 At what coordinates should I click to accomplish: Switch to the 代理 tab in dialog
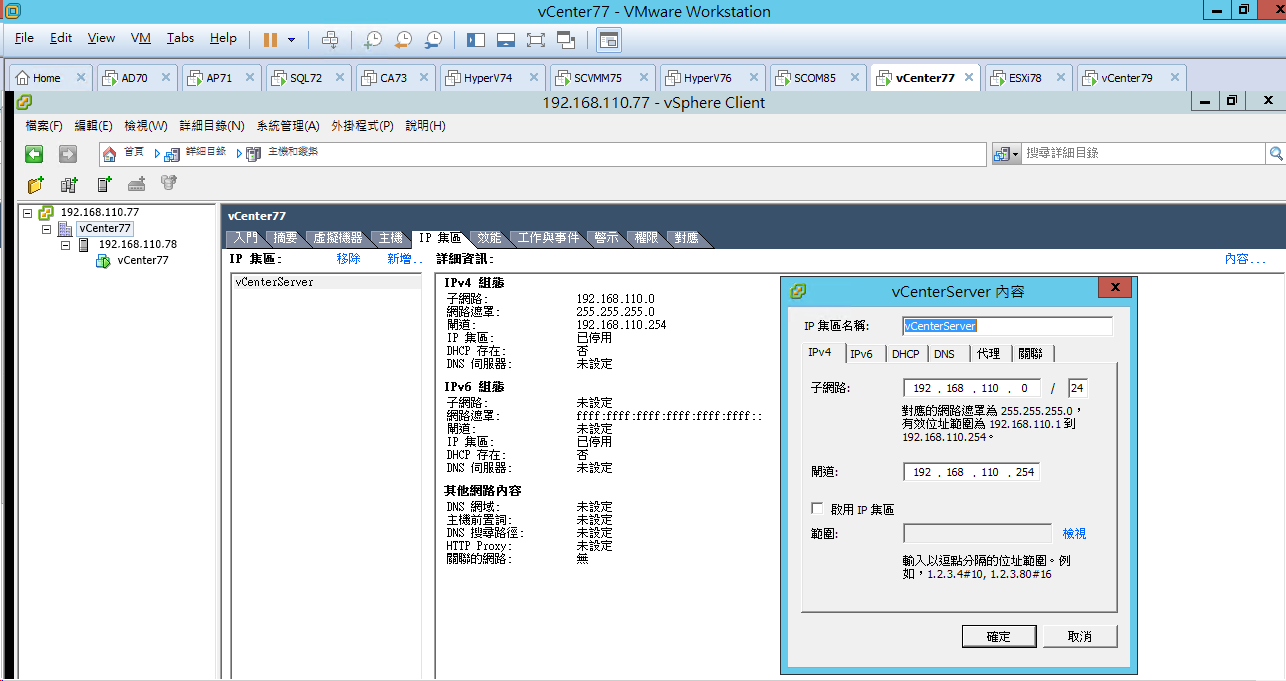click(988, 353)
